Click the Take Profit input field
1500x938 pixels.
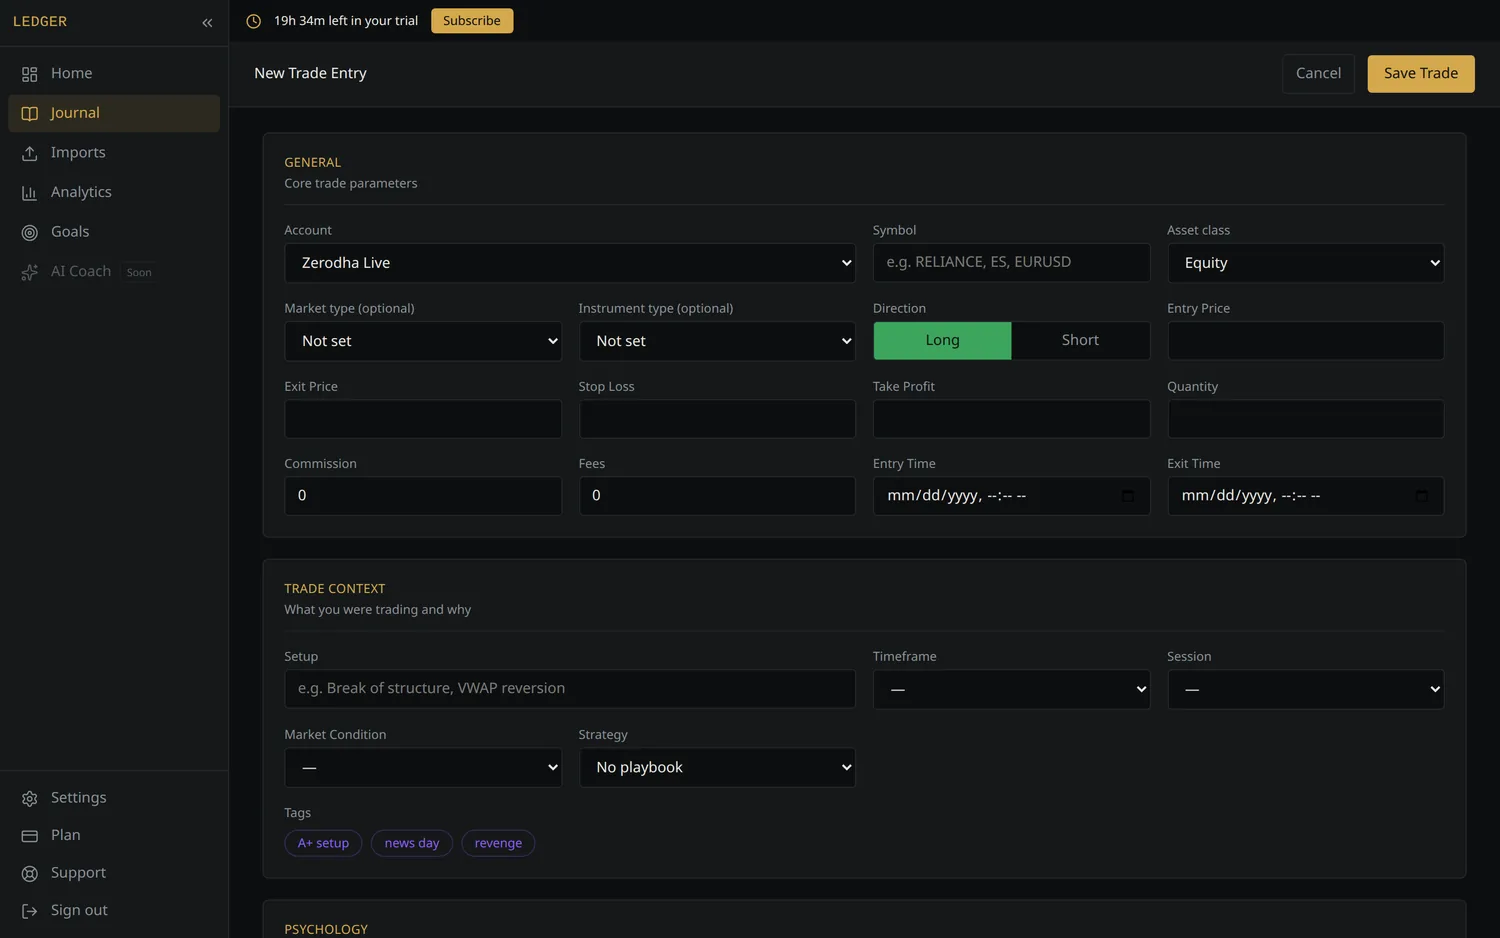1011,419
